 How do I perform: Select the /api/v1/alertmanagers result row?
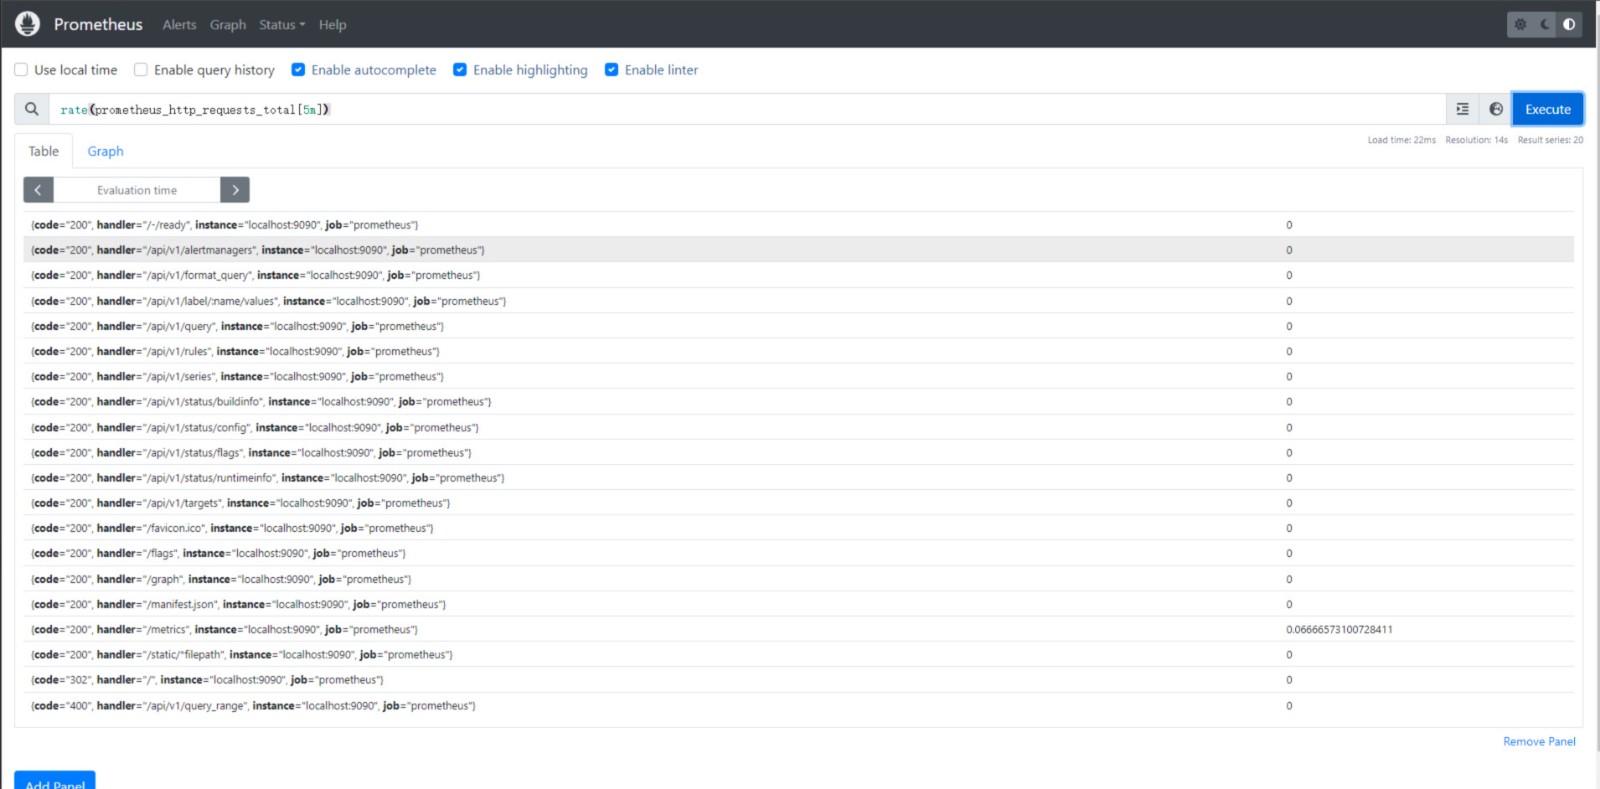point(798,250)
